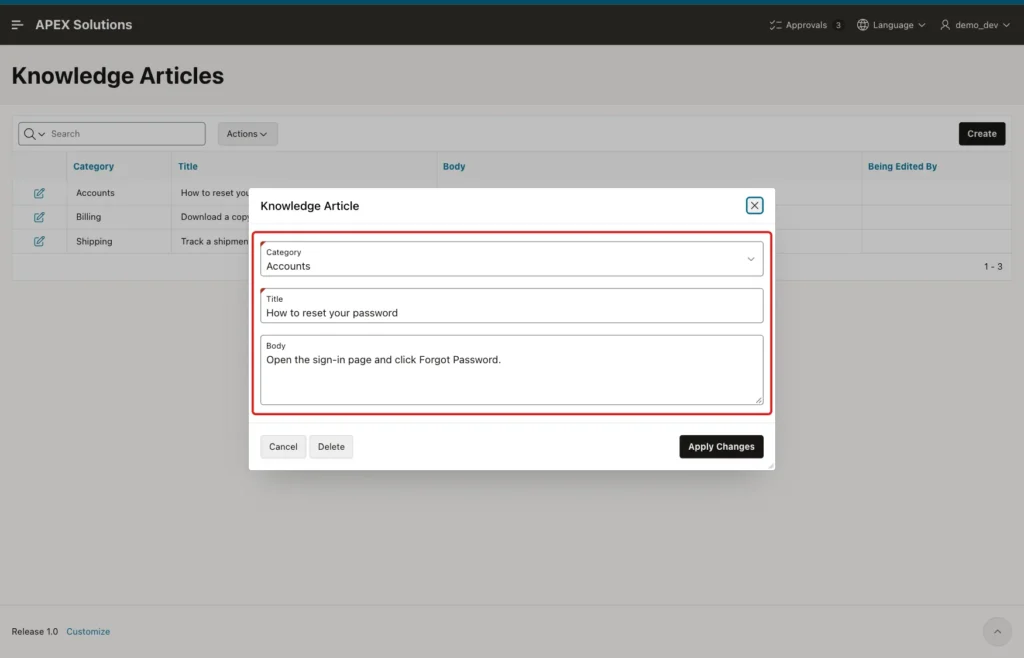Click the back-to-top arrow button
1024x658 pixels.
tap(997, 632)
